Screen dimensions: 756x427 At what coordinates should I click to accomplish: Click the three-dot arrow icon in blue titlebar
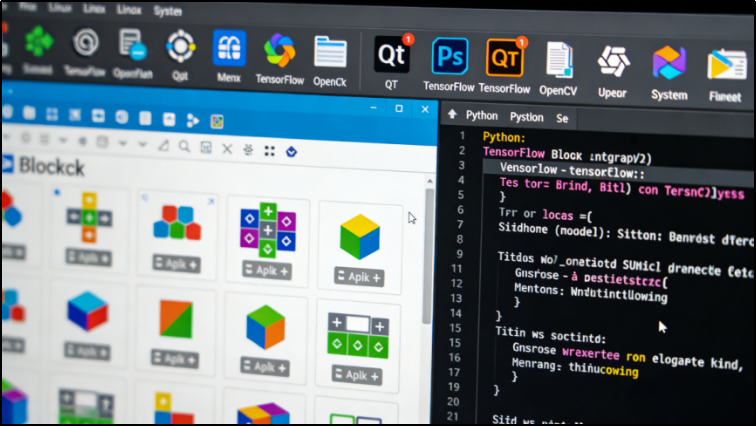pos(192,120)
